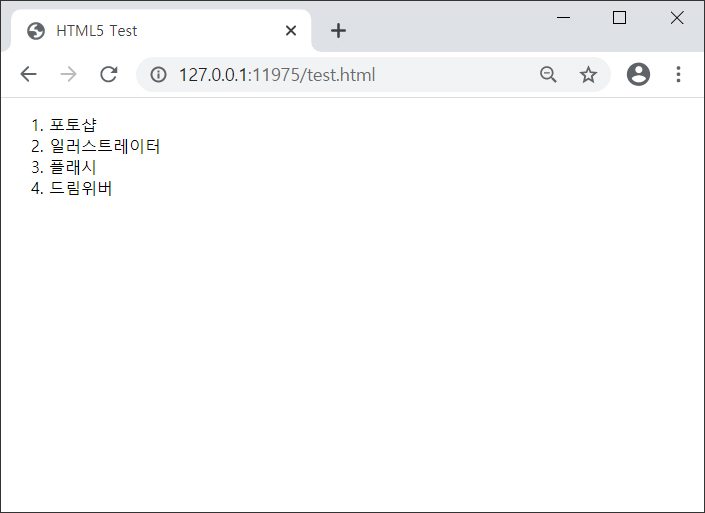The image size is (705, 513).
Task: Close the HTML5 Test tab
Action: pos(291,31)
